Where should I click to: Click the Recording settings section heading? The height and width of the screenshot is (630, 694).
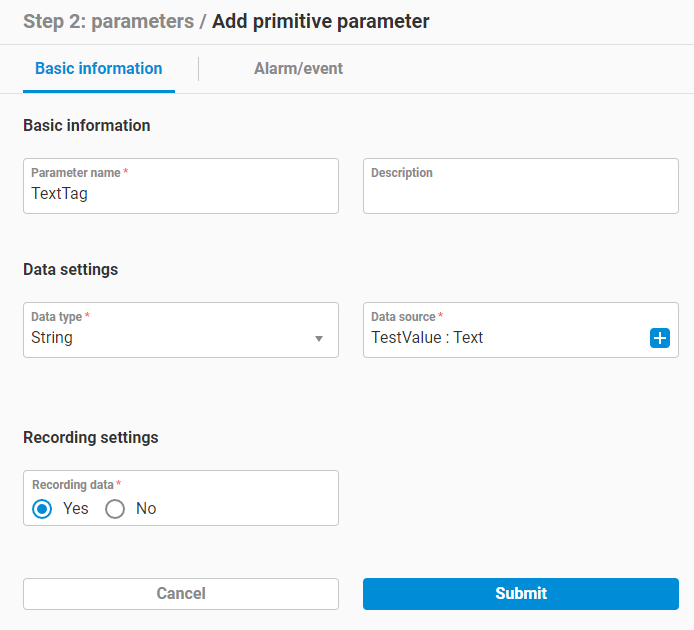90,438
